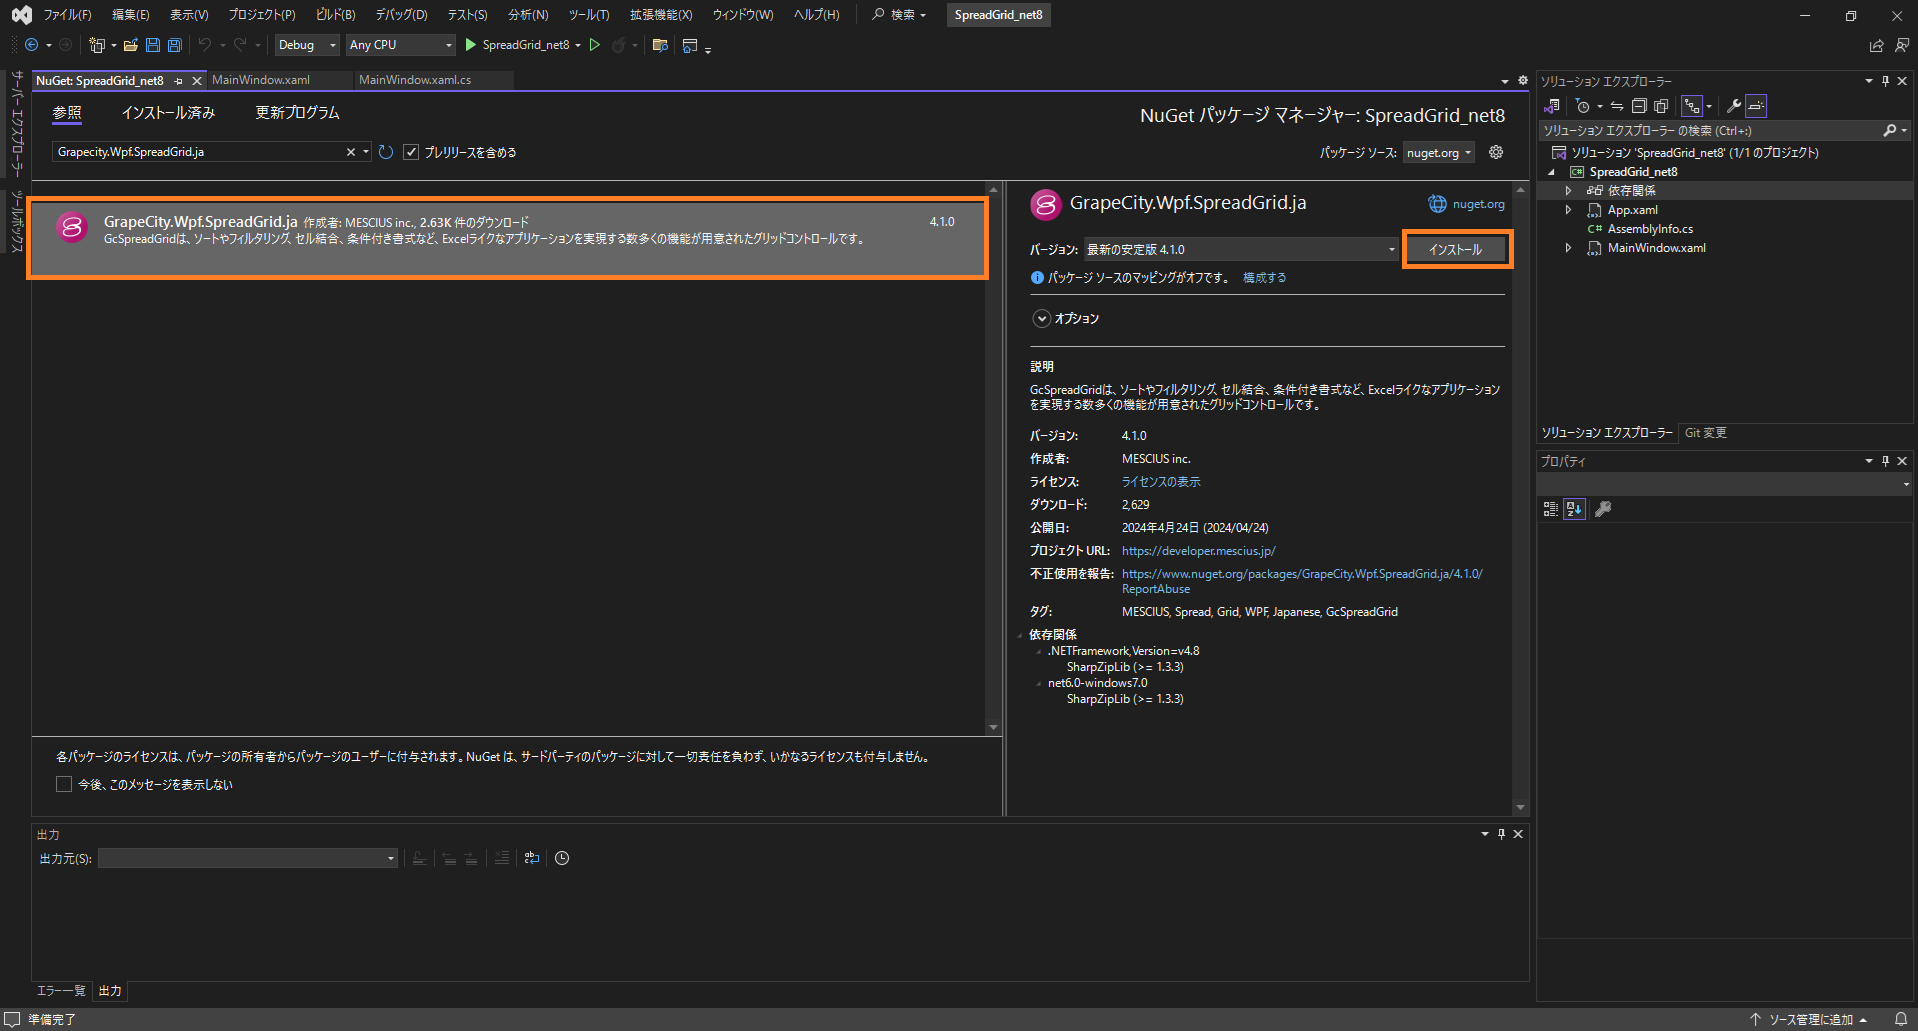Click the Save file icon

coord(153,45)
